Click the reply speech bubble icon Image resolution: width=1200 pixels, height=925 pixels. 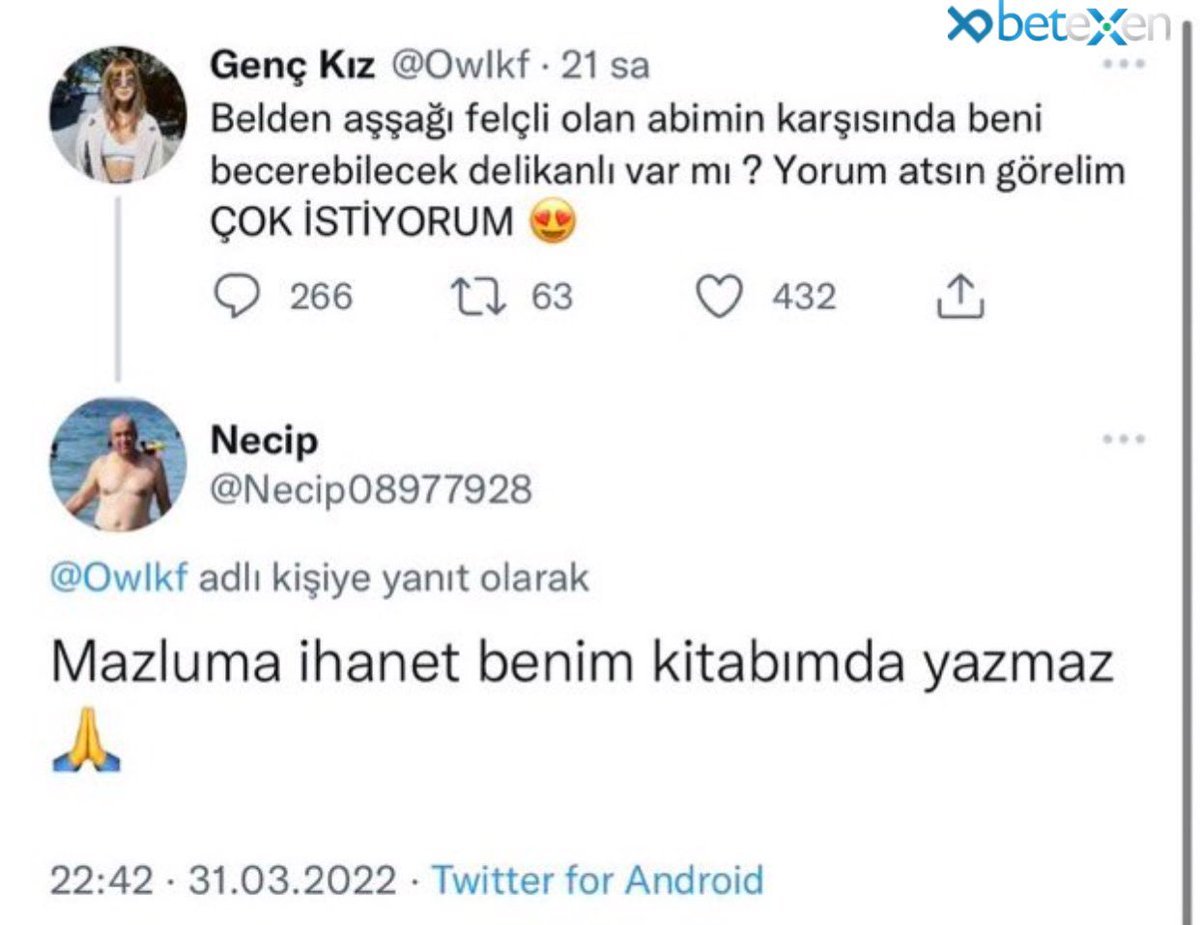(238, 297)
